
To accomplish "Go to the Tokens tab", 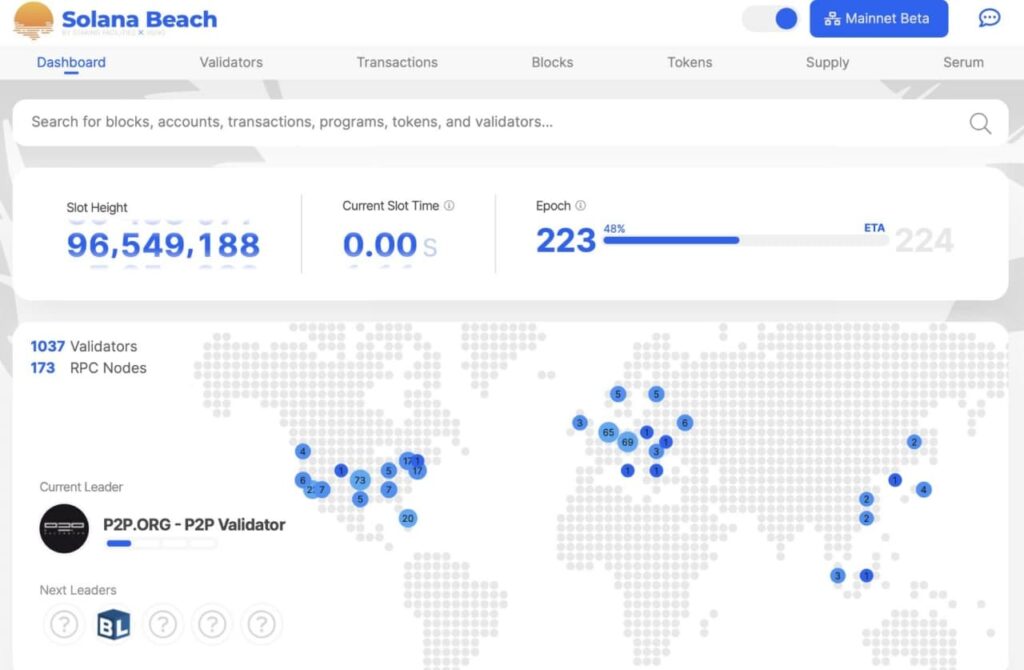I will (x=690, y=62).
